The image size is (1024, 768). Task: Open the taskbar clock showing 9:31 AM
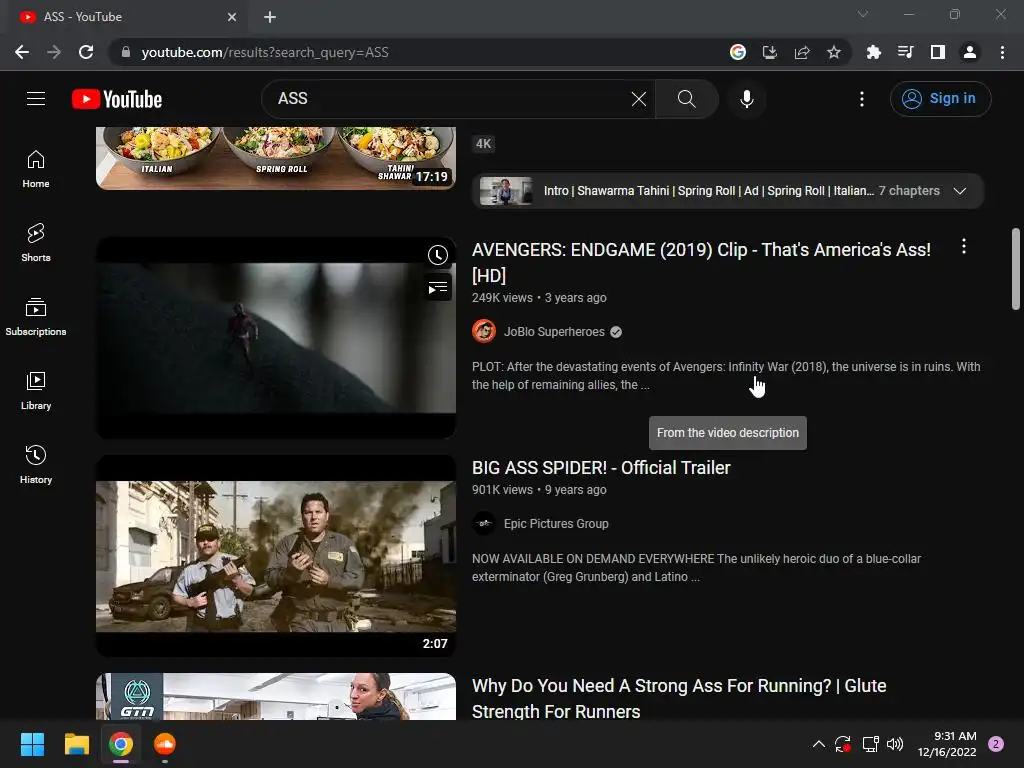pos(947,744)
